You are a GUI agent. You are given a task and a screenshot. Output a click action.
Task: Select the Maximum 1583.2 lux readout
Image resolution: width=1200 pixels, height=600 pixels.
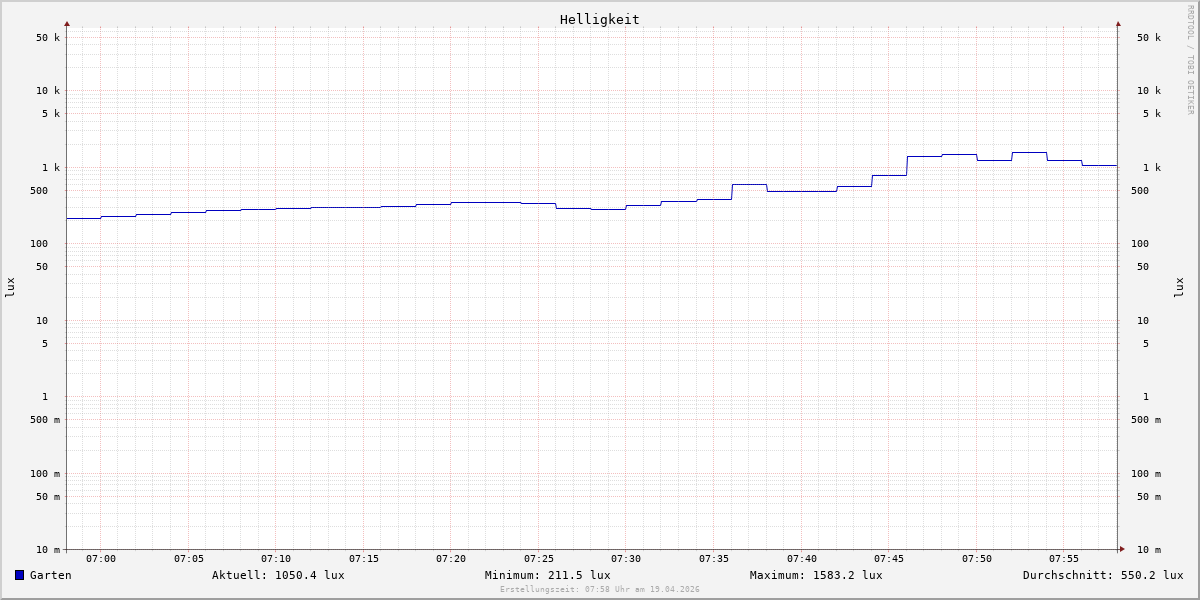(816, 575)
